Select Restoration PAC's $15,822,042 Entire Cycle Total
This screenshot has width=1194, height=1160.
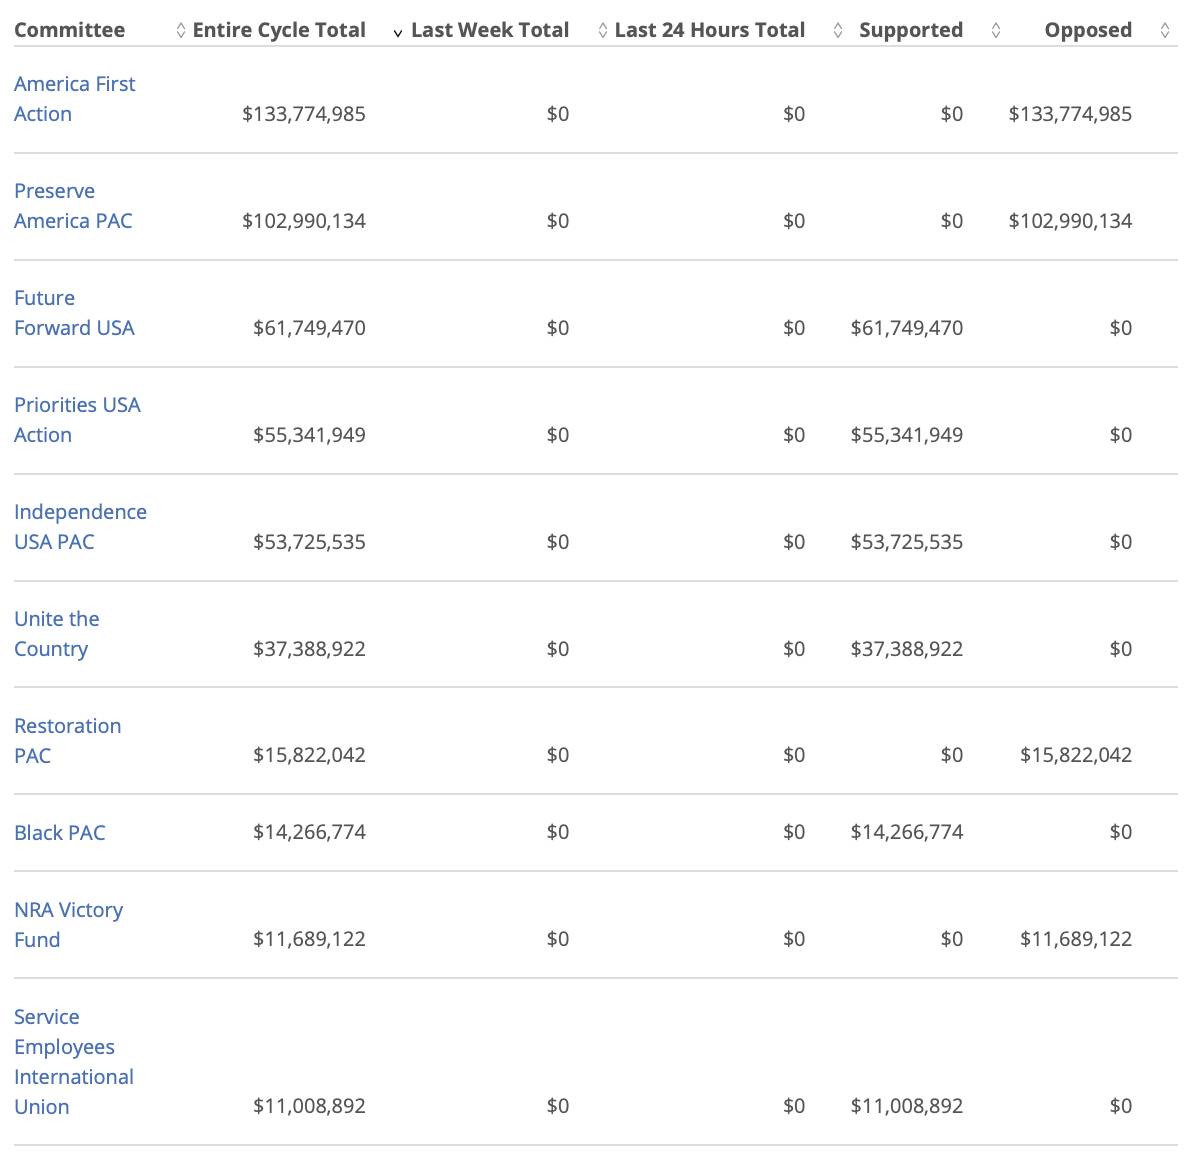309,755
